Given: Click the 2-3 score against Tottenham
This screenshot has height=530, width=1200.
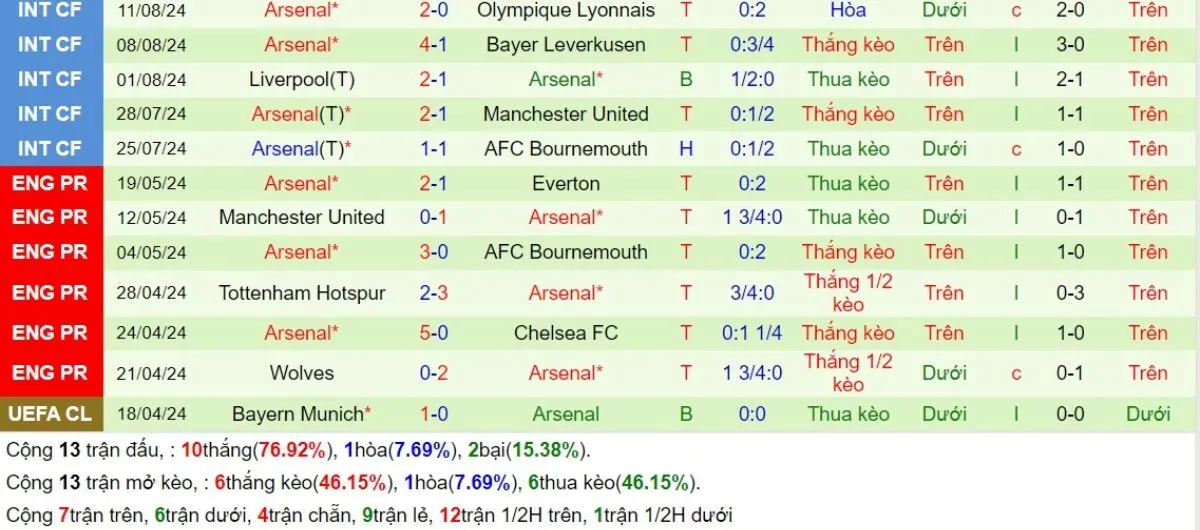Looking at the screenshot, I should [x=434, y=293].
